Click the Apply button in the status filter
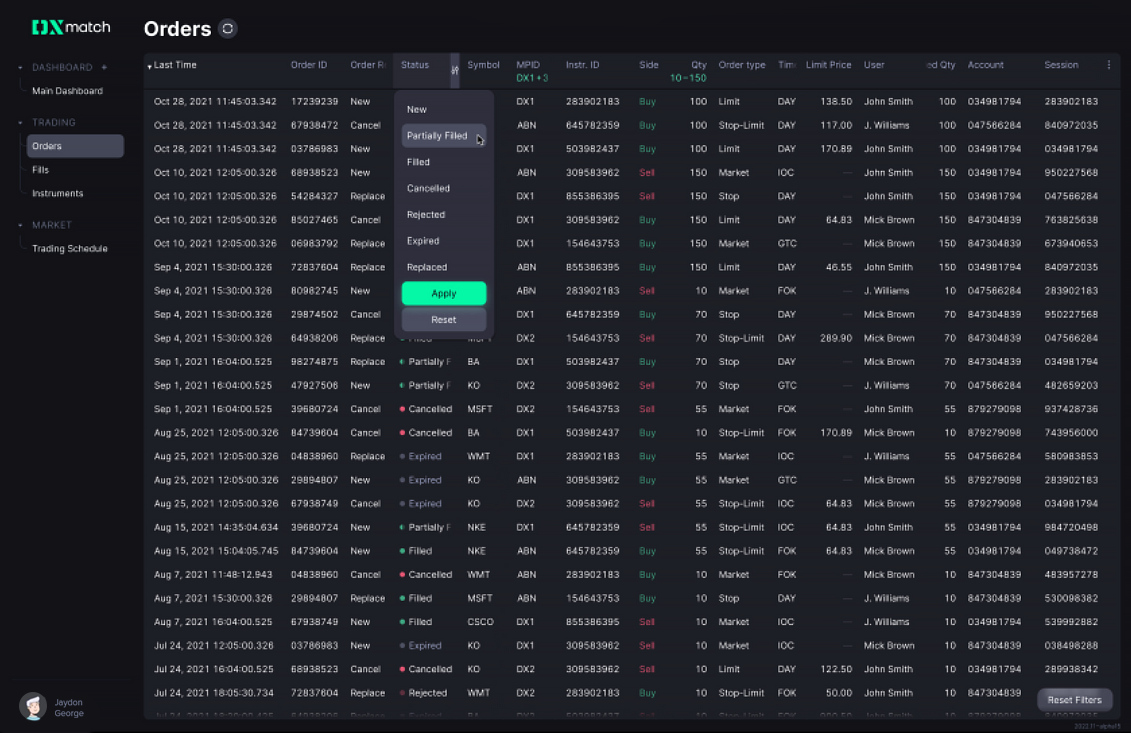 pos(443,293)
